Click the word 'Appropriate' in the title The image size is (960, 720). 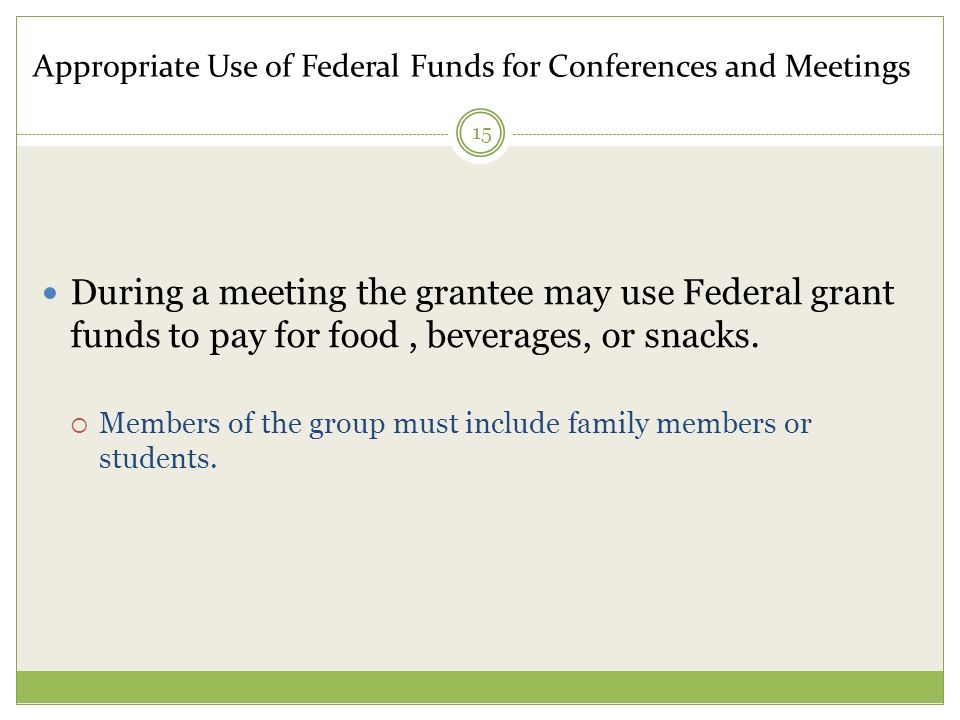coord(116,67)
